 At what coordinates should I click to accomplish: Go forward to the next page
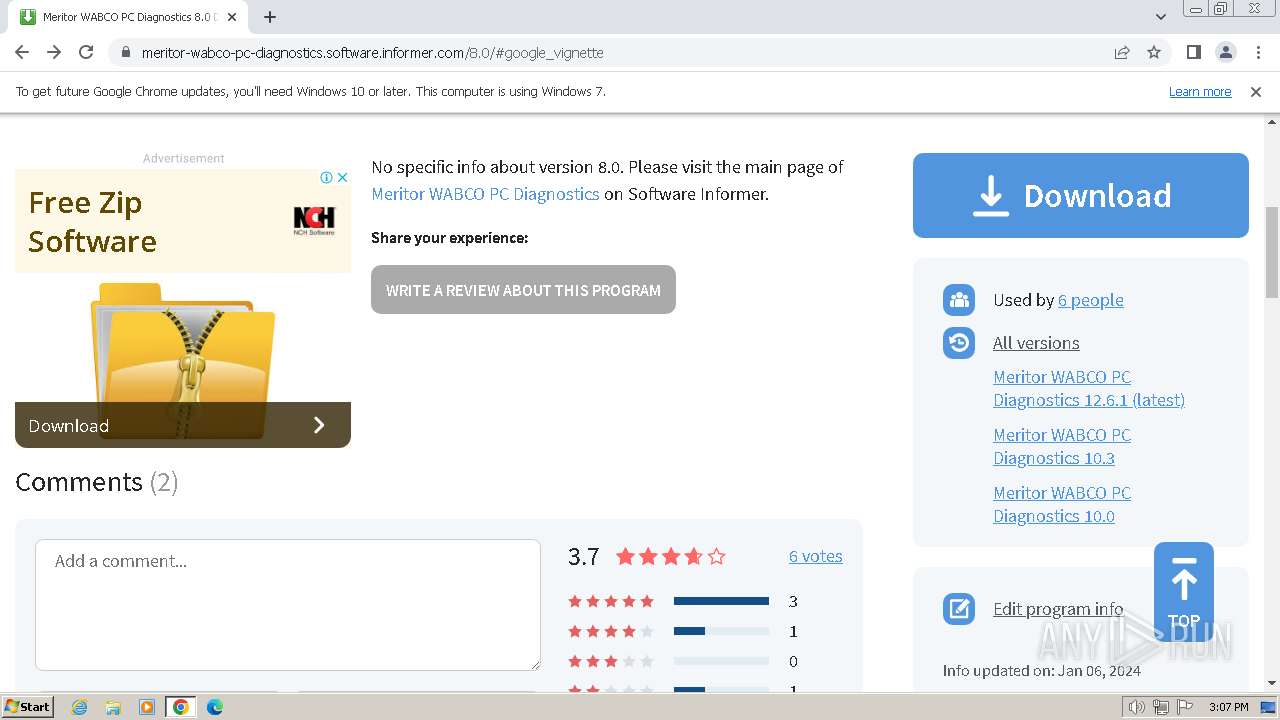[x=54, y=52]
